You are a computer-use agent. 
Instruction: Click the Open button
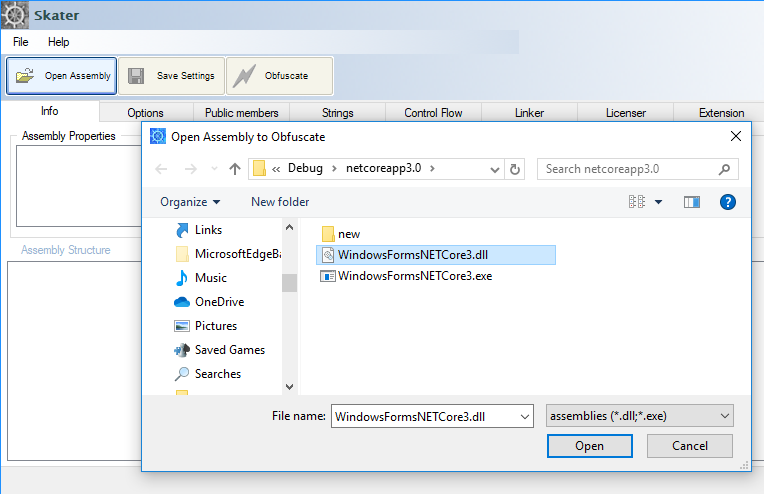pyautogui.click(x=590, y=446)
